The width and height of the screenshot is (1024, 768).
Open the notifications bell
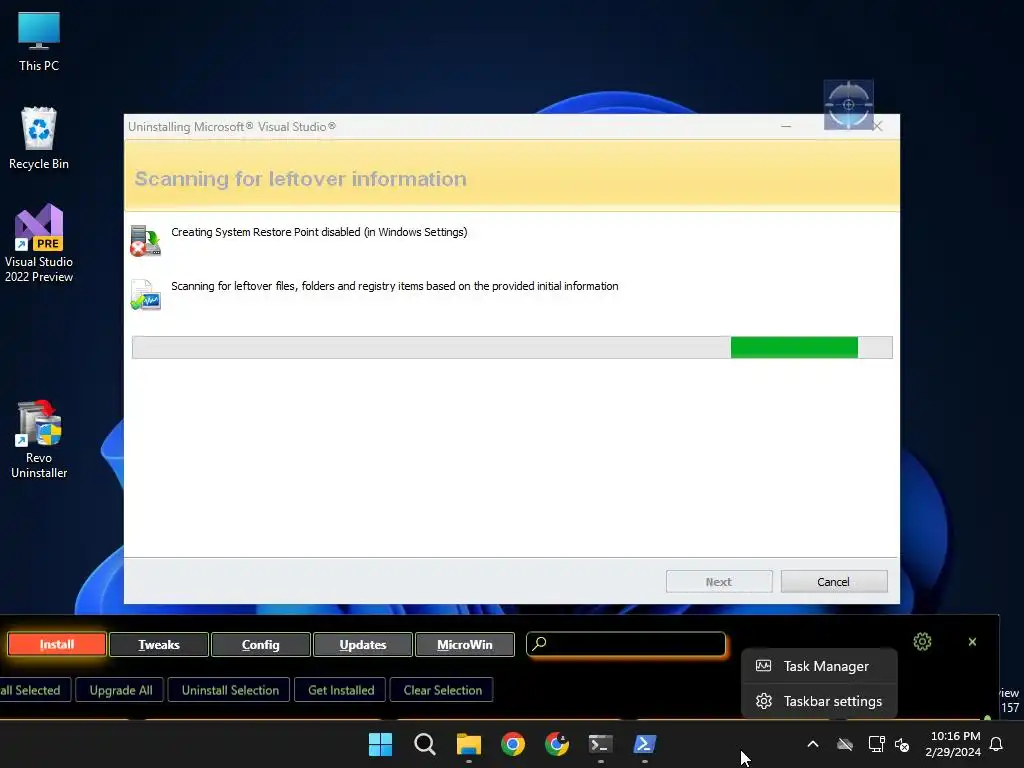coord(997,744)
